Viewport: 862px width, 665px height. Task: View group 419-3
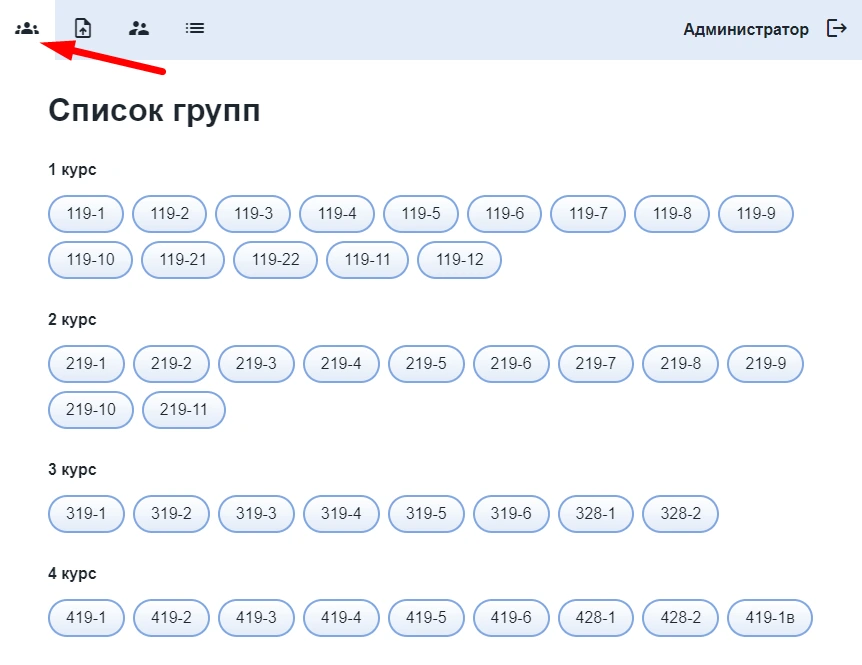pos(256,618)
